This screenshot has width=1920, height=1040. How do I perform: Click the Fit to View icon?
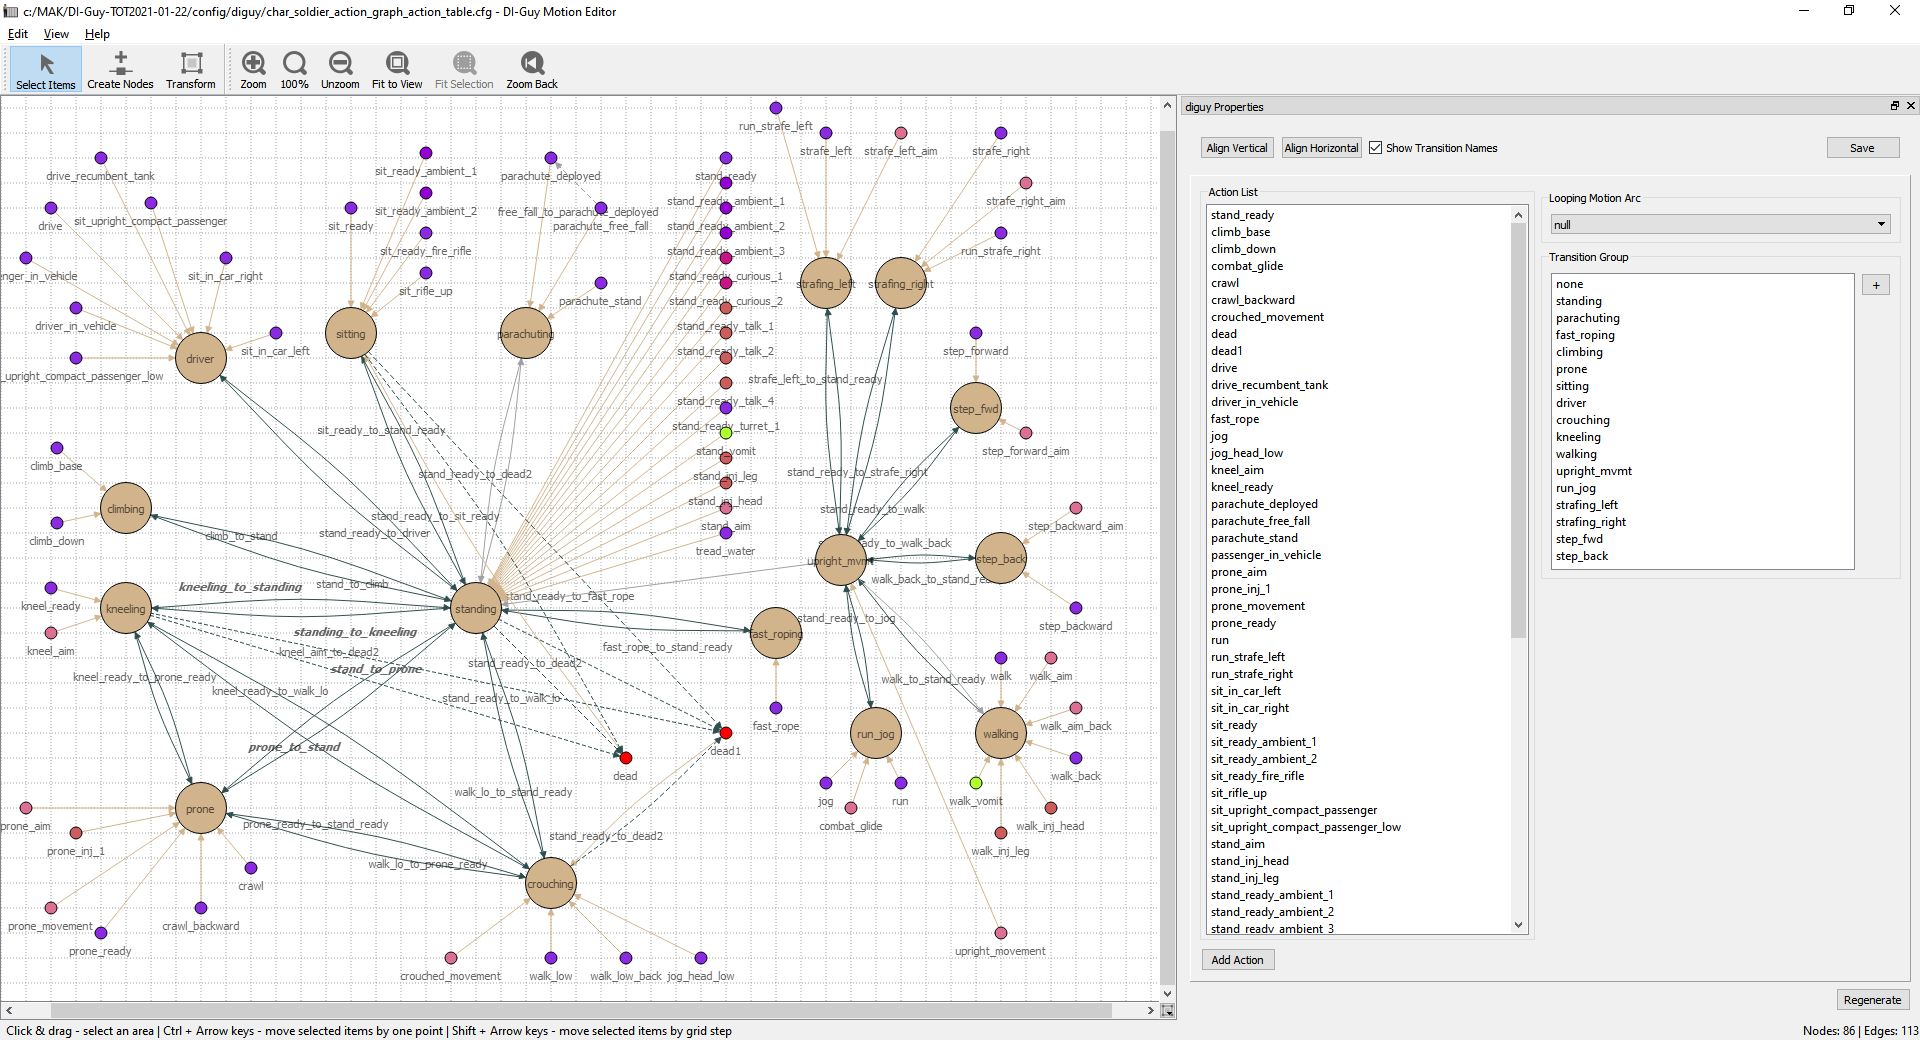[397, 64]
